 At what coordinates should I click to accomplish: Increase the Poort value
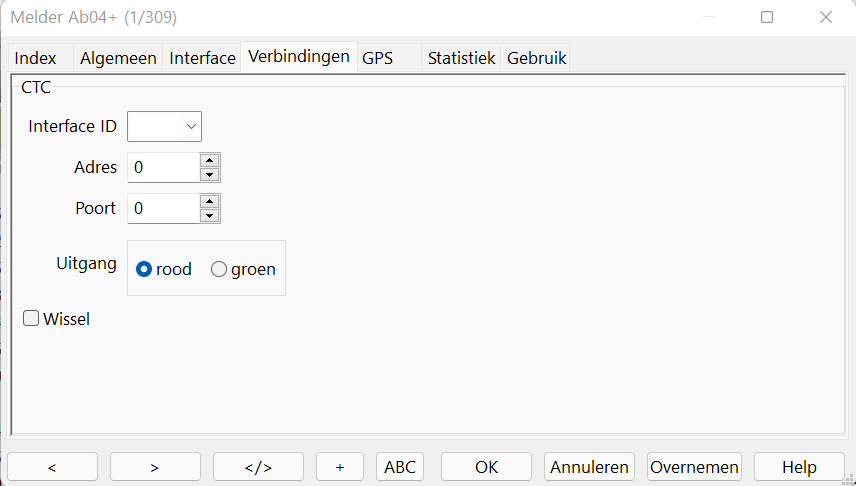pyautogui.click(x=209, y=201)
